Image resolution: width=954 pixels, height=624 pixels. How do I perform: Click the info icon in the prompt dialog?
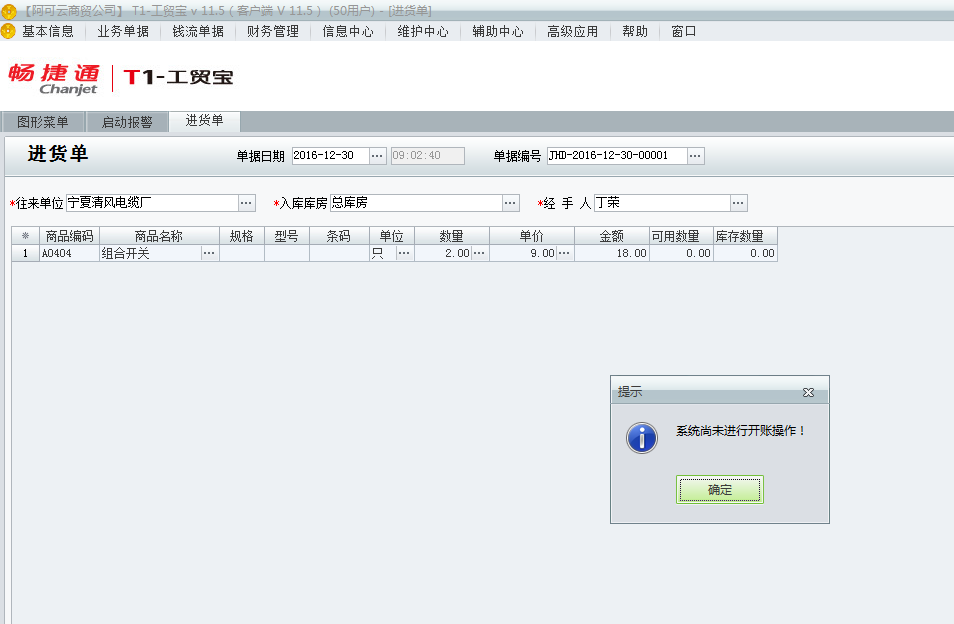click(x=641, y=438)
